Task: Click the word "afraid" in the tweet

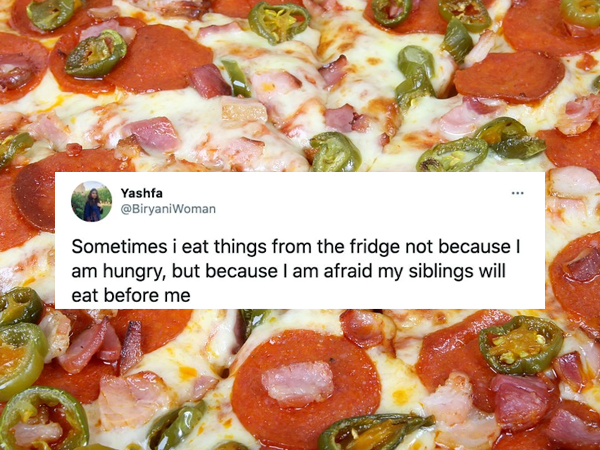Action: (x=349, y=271)
